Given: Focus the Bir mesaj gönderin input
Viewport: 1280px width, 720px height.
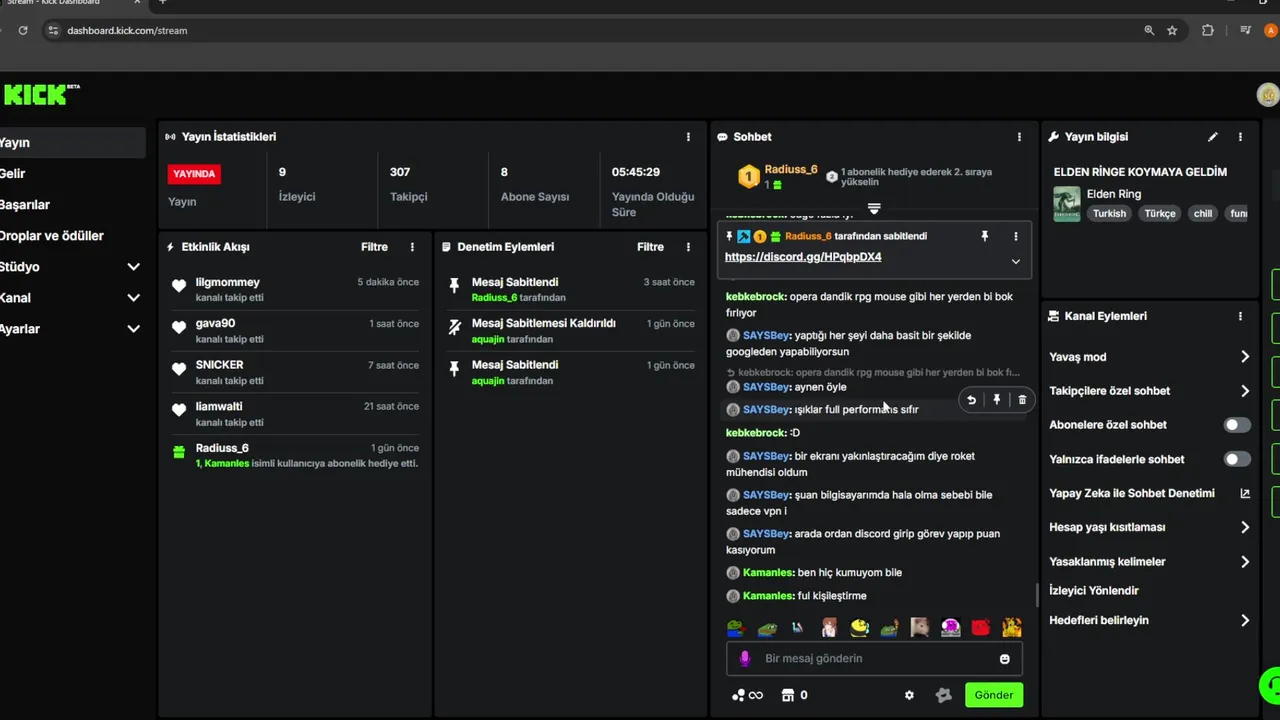Looking at the screenshot, I should click(x=874, y=659).
